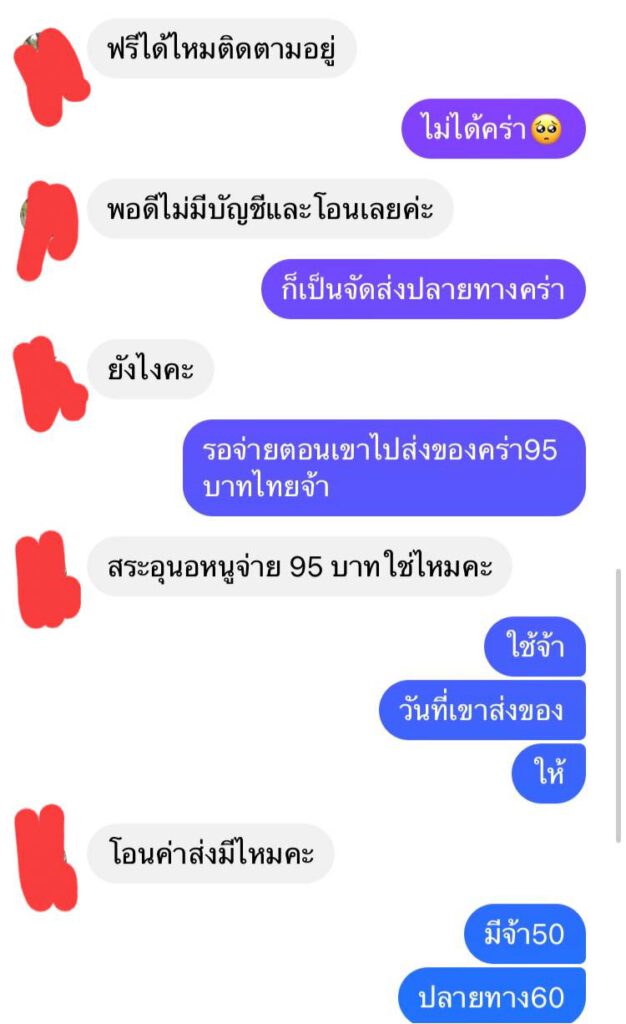Open sender avatar beside 'โอนค่าส่งมีไหมคะ'
This screenshot has height=1024, width=626.
[46, 857]
